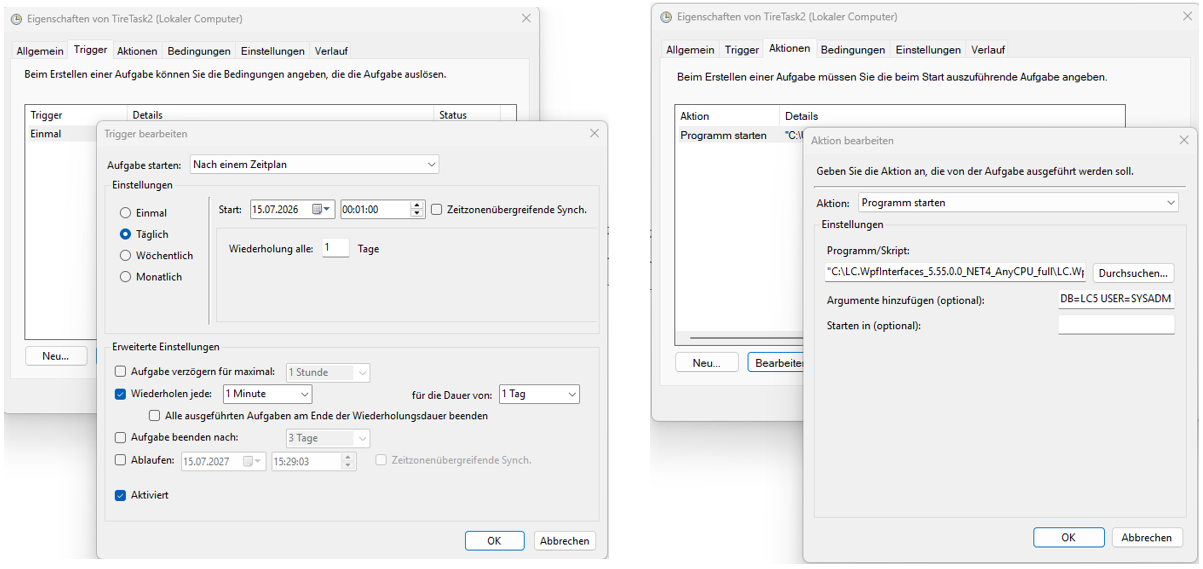1203x569 pixels.
Task: Choose the Monatlich radio option
Action: [125, 277]
